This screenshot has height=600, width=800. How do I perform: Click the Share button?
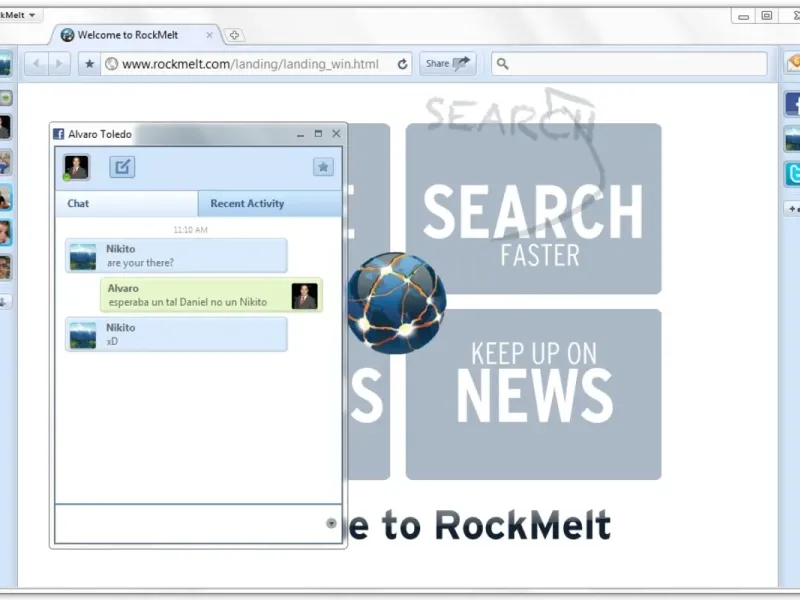447,64
